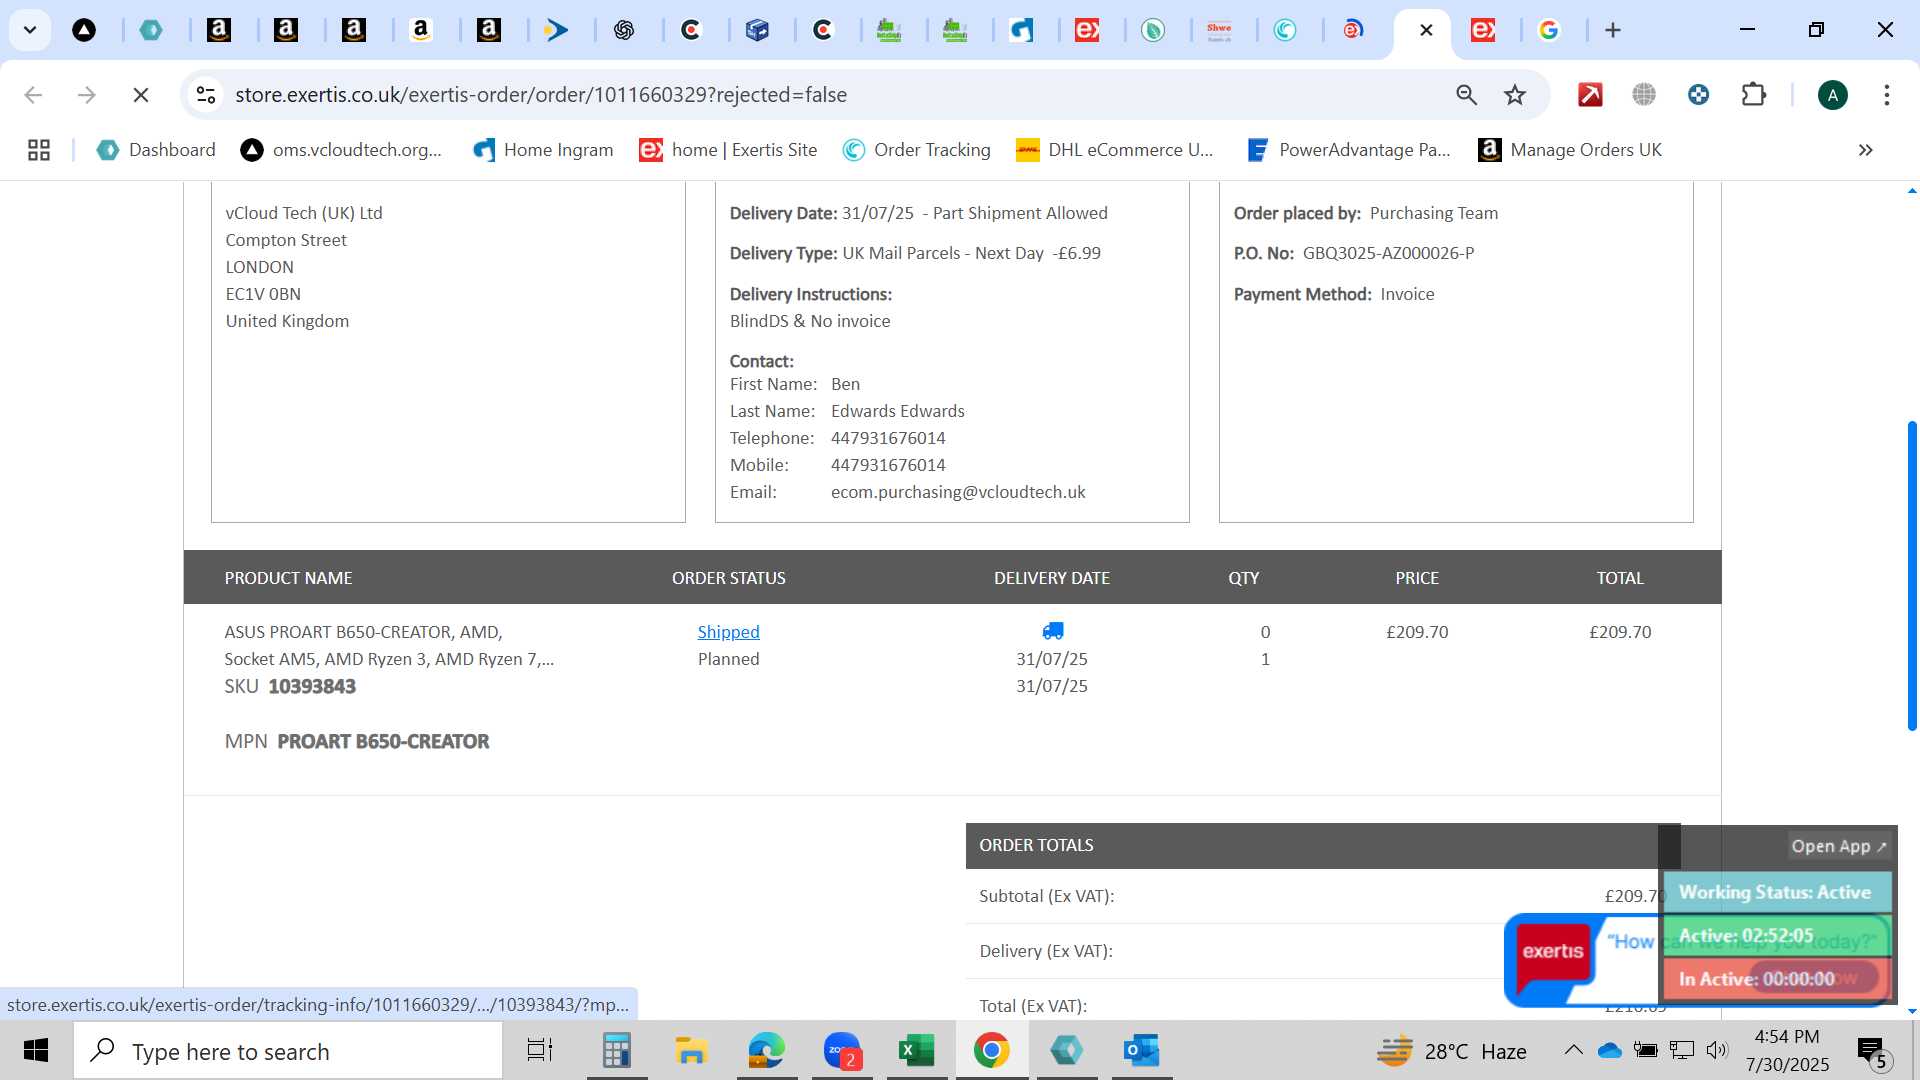The image size is (1920, 1080).
Task: Open the red arrow extension
Action: pos(1590,95)
